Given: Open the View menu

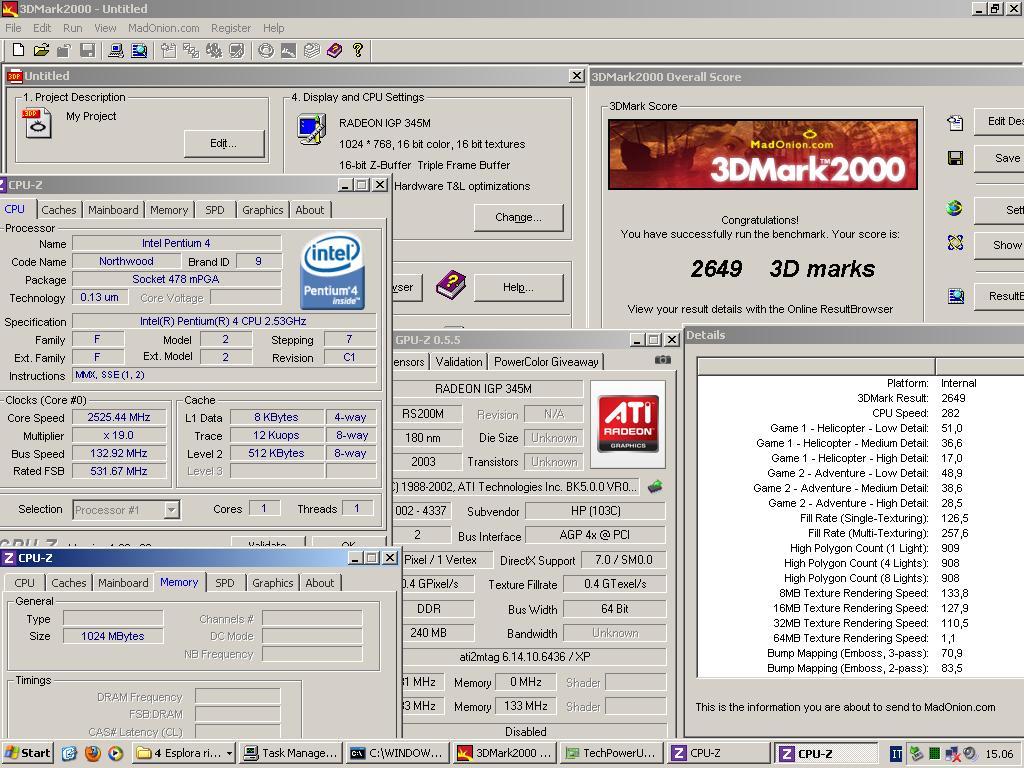Looking at the screenshot, I should tap(104, 28).
